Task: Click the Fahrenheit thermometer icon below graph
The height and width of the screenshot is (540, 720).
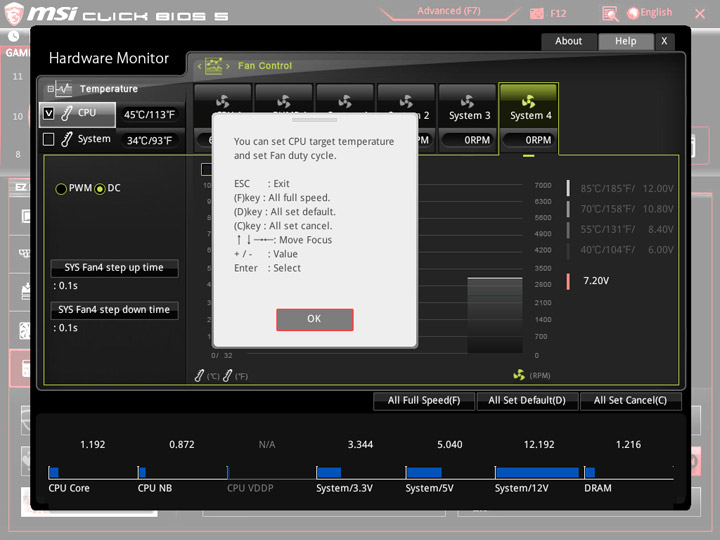Action: coord(227,376)
